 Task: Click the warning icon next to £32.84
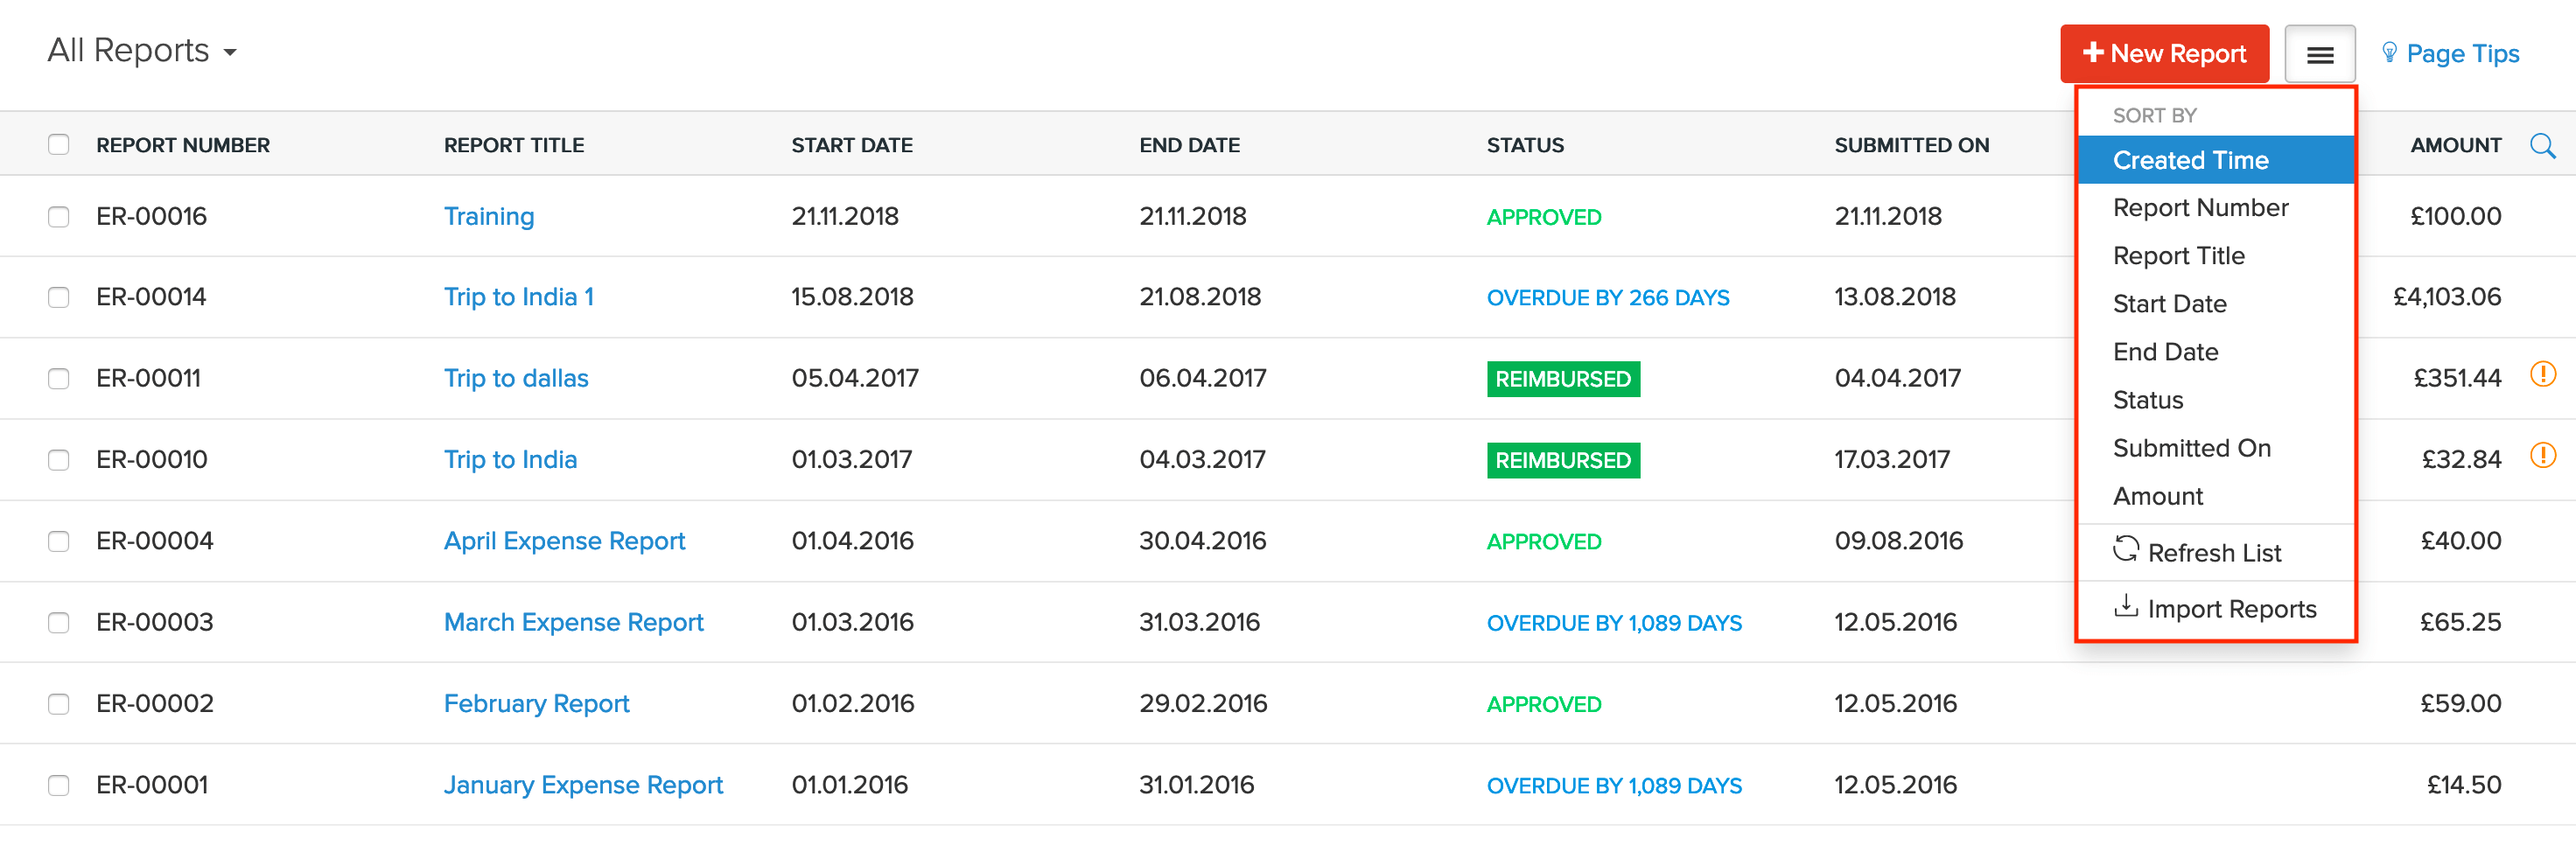pos(2545,458)
